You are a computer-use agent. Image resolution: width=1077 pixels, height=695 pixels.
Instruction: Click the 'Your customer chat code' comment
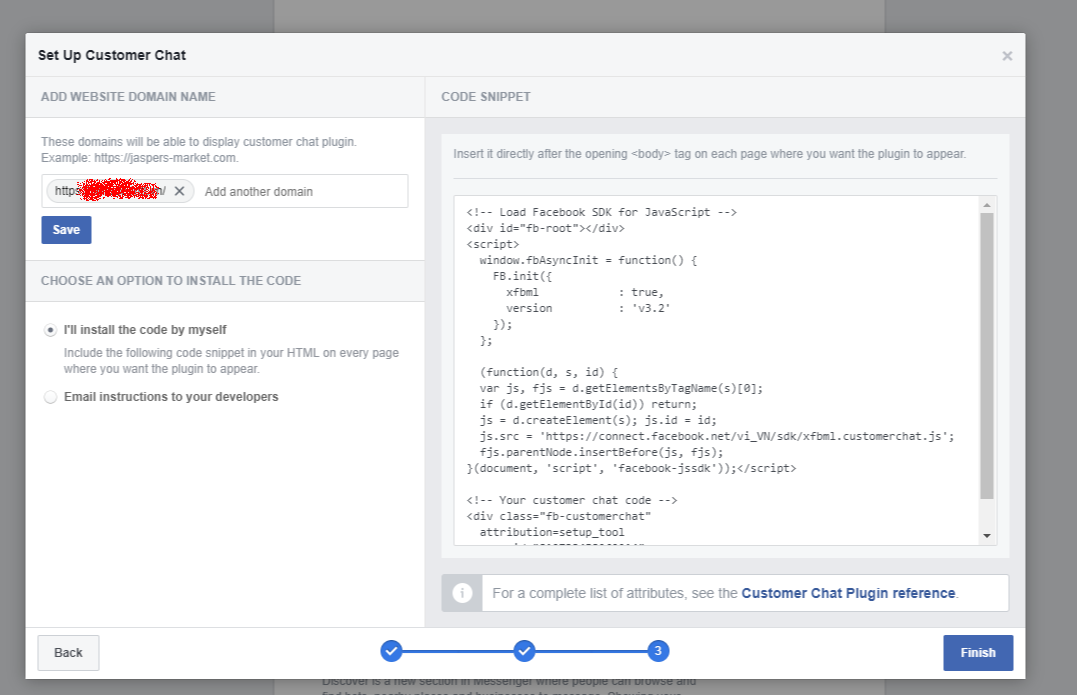point(572,500)
